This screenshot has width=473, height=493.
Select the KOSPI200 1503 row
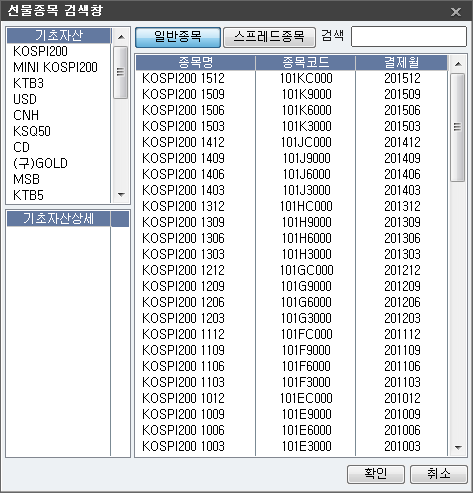pyautogui.click(x=291, y=126)
